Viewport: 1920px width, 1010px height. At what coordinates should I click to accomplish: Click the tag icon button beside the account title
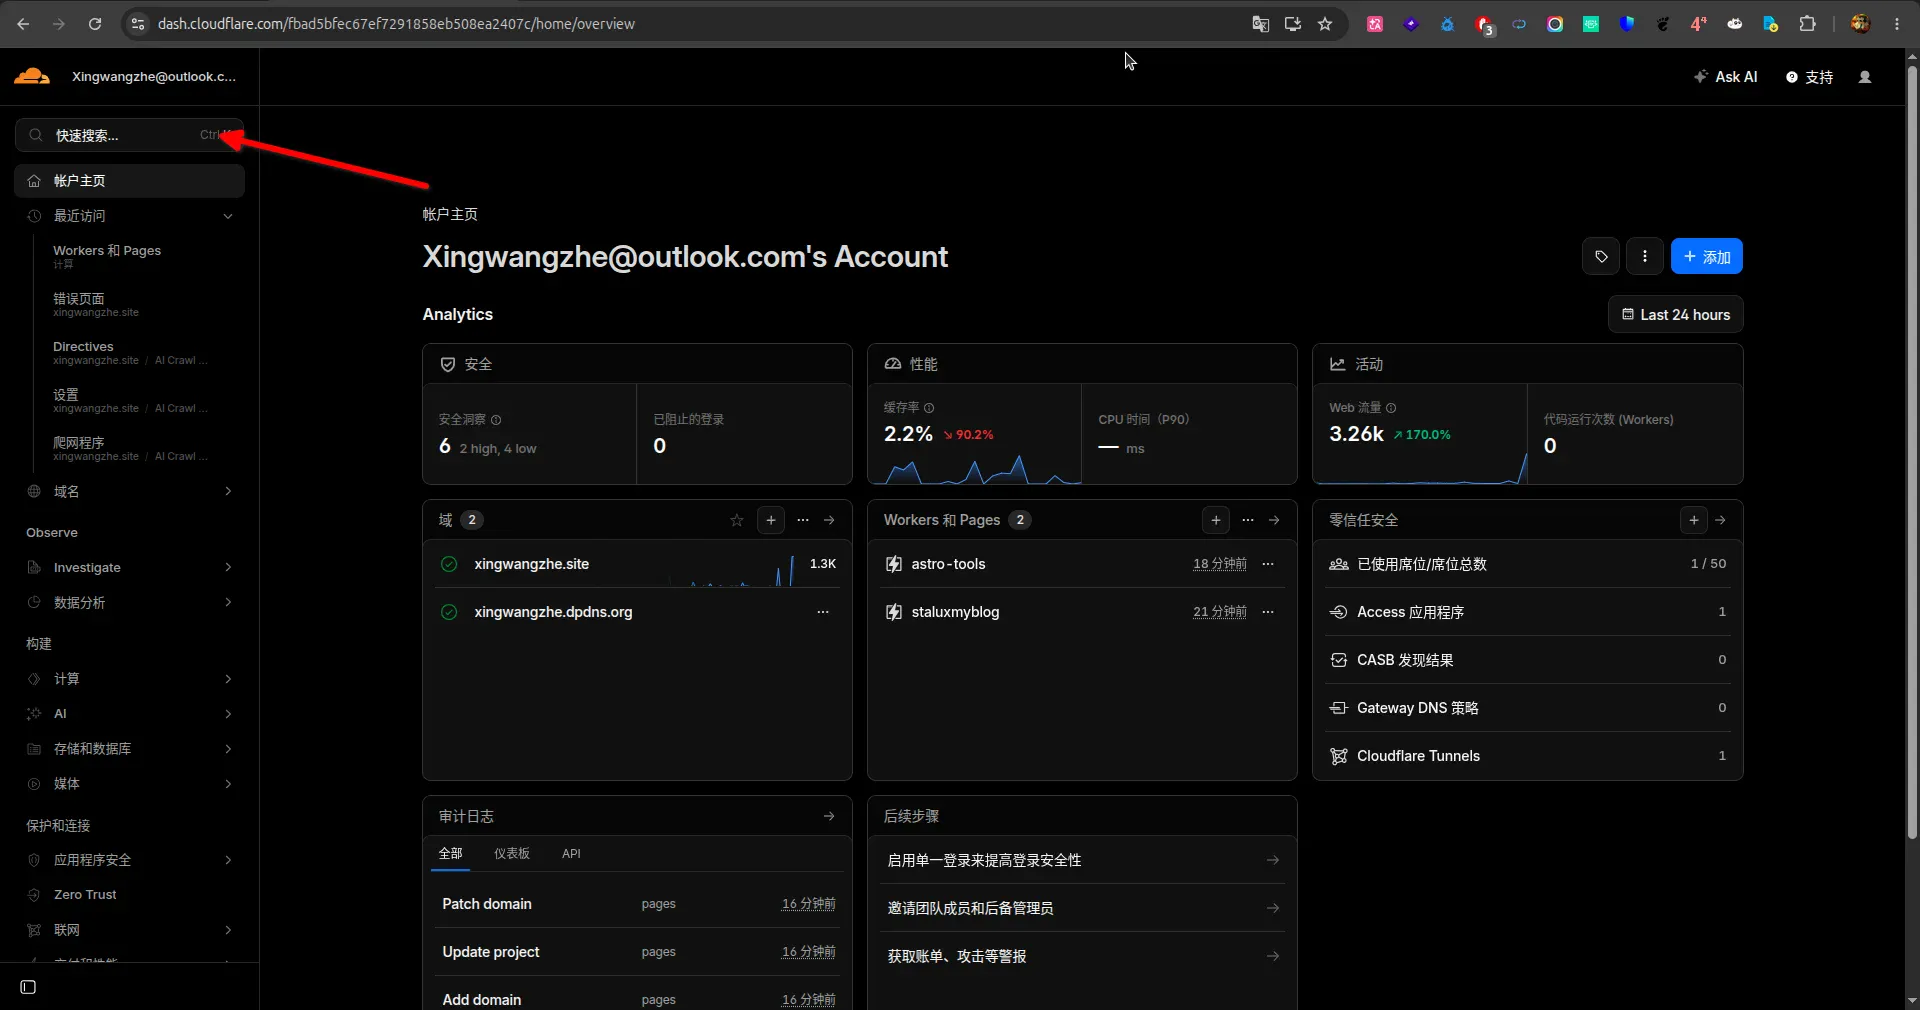point(1601,257)
